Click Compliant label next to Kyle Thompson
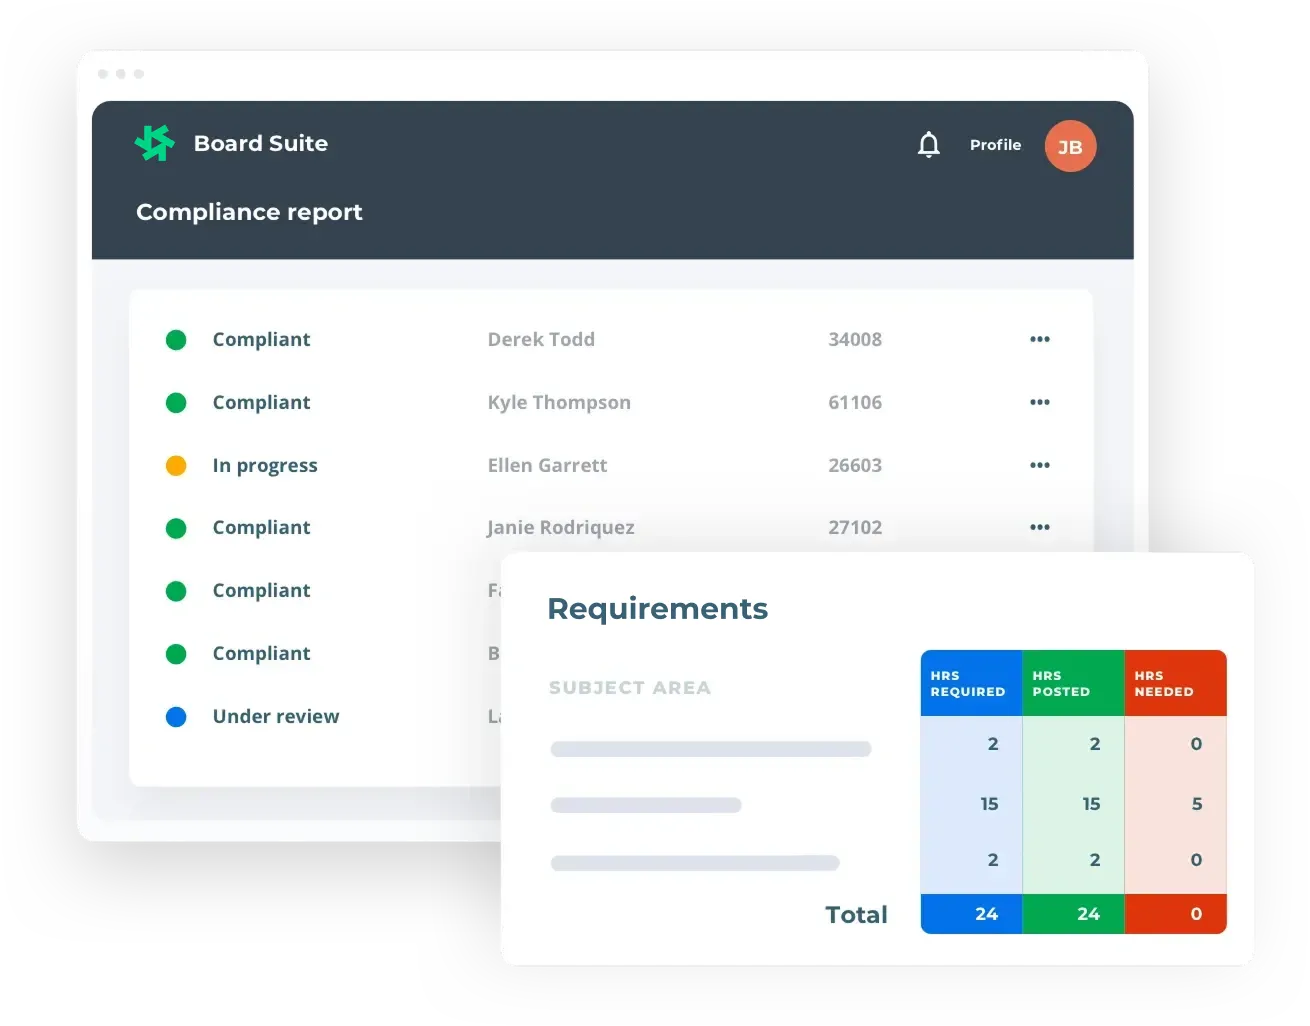 click(x=261, y=403)
